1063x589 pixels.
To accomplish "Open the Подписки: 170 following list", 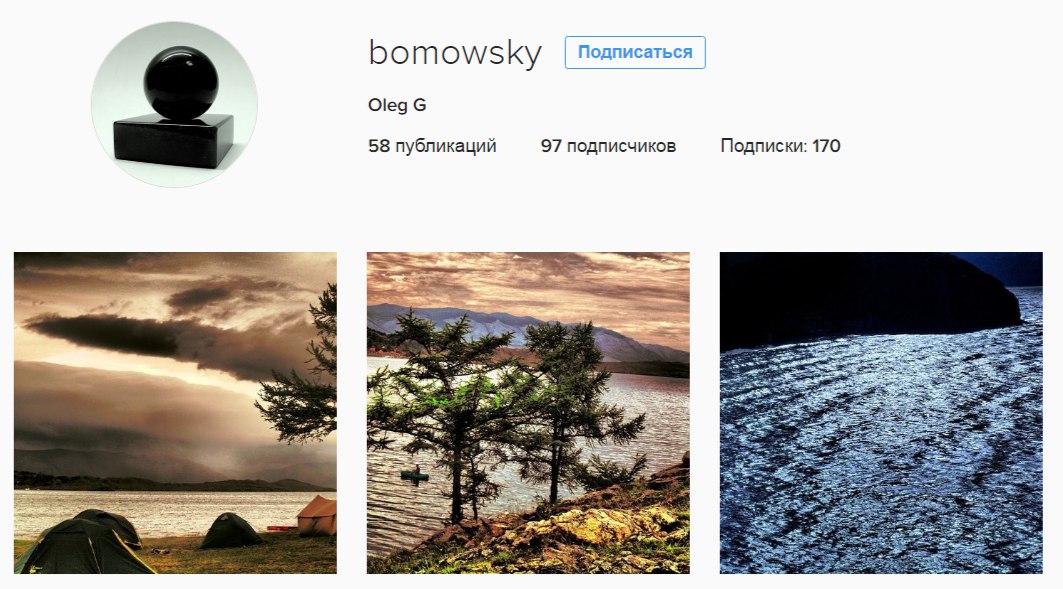I will [x=780, y=146].
